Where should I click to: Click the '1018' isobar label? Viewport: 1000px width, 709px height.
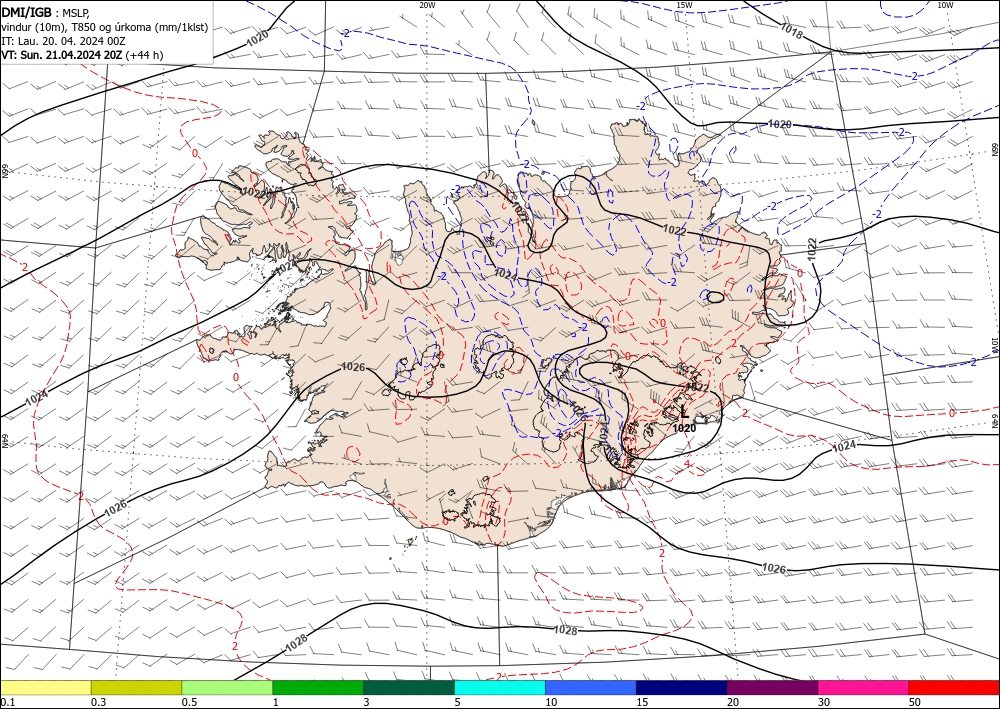pos(791,30)
